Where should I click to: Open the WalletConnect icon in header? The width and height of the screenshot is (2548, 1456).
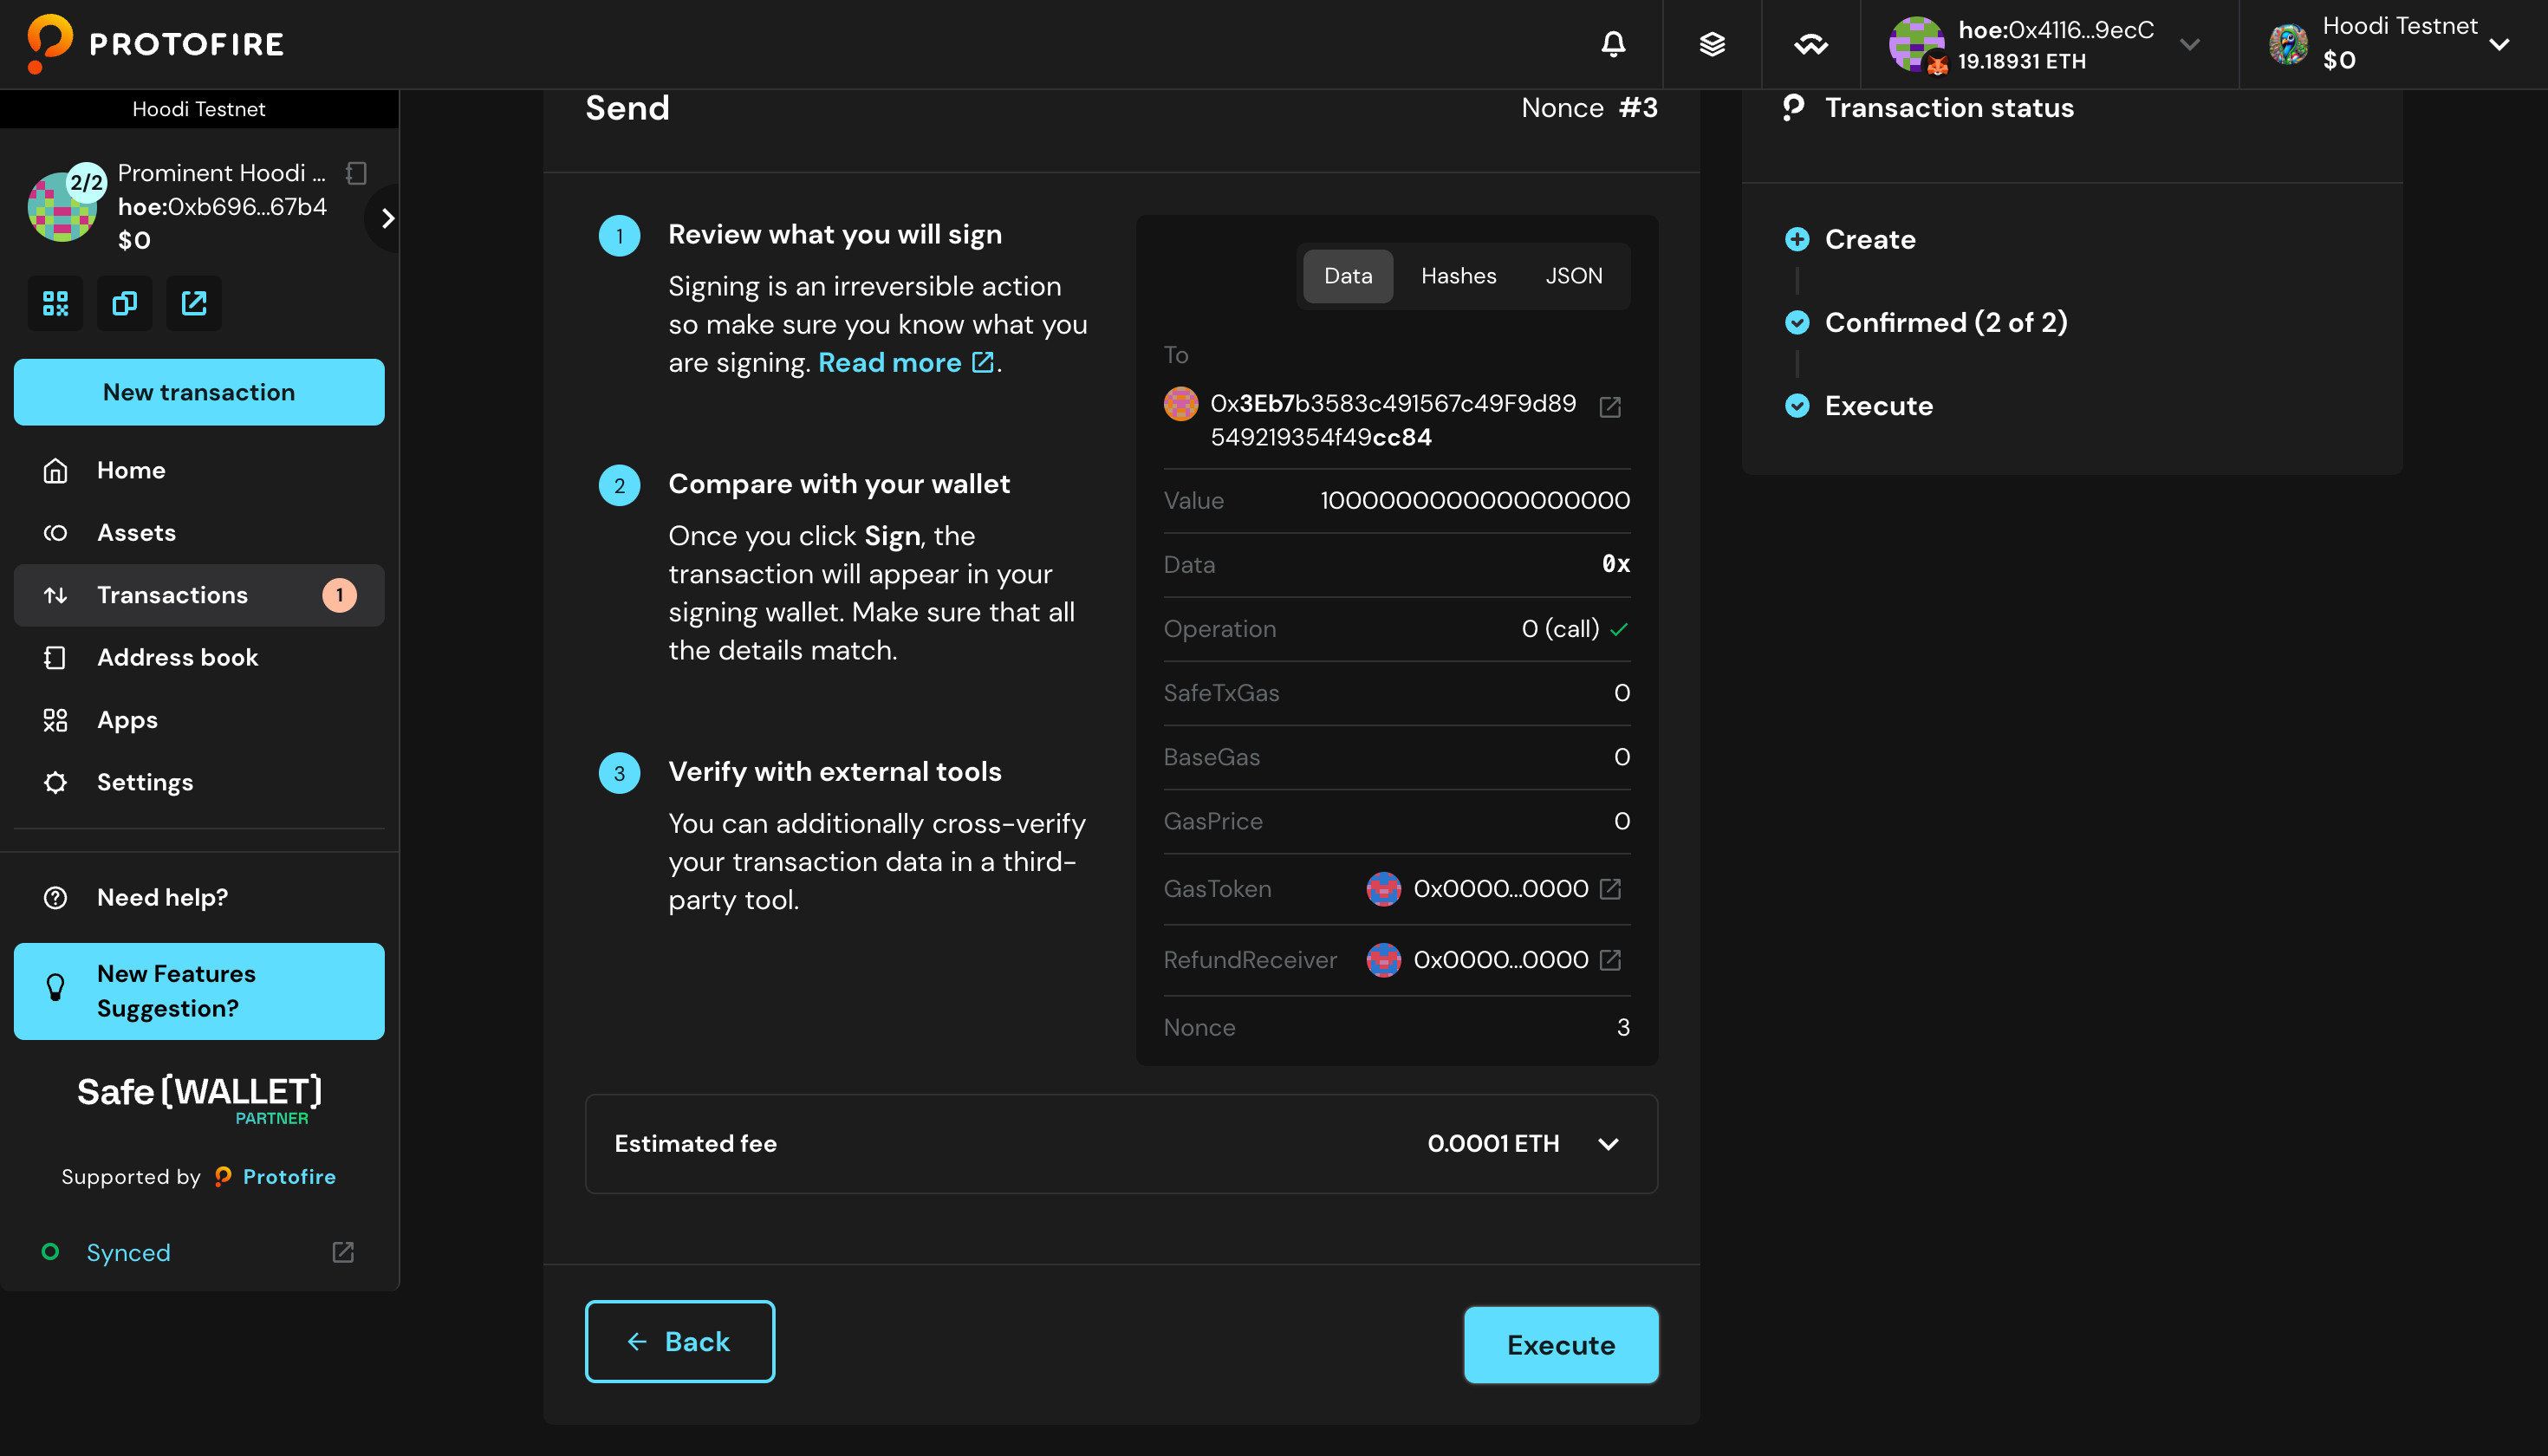[1810, 44]
